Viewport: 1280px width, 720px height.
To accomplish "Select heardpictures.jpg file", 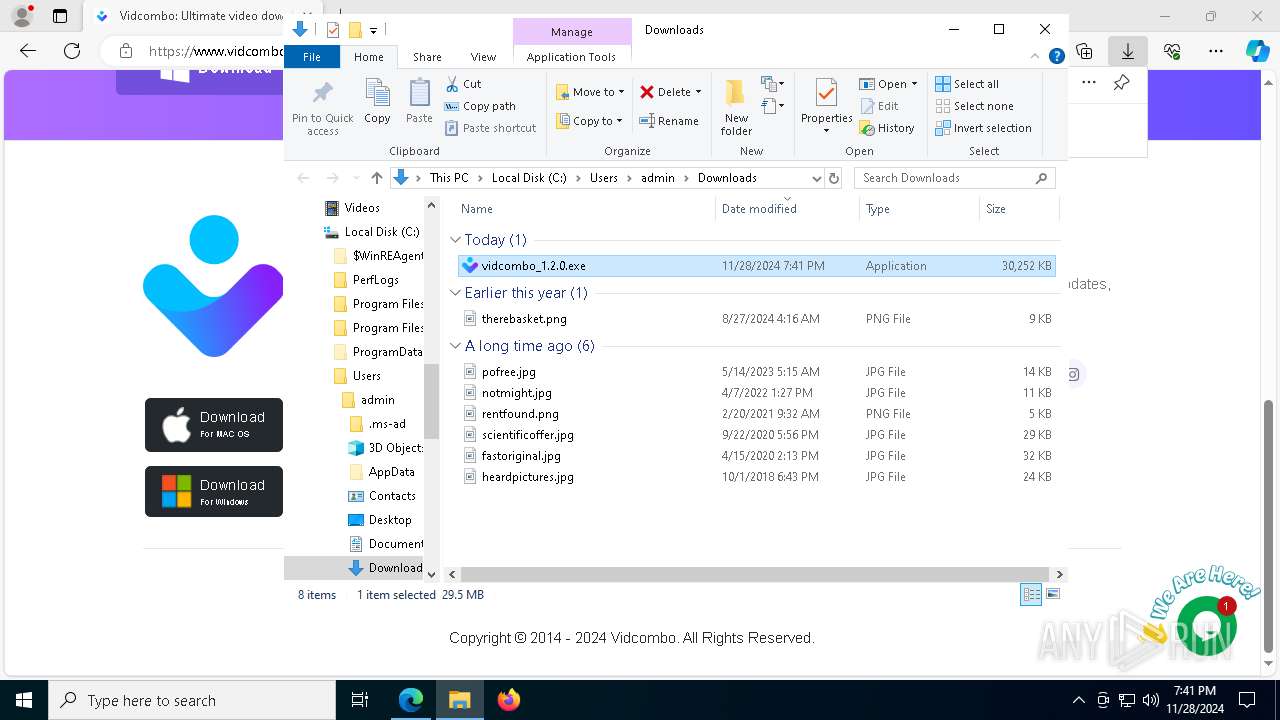I will [x=757, y=477].
